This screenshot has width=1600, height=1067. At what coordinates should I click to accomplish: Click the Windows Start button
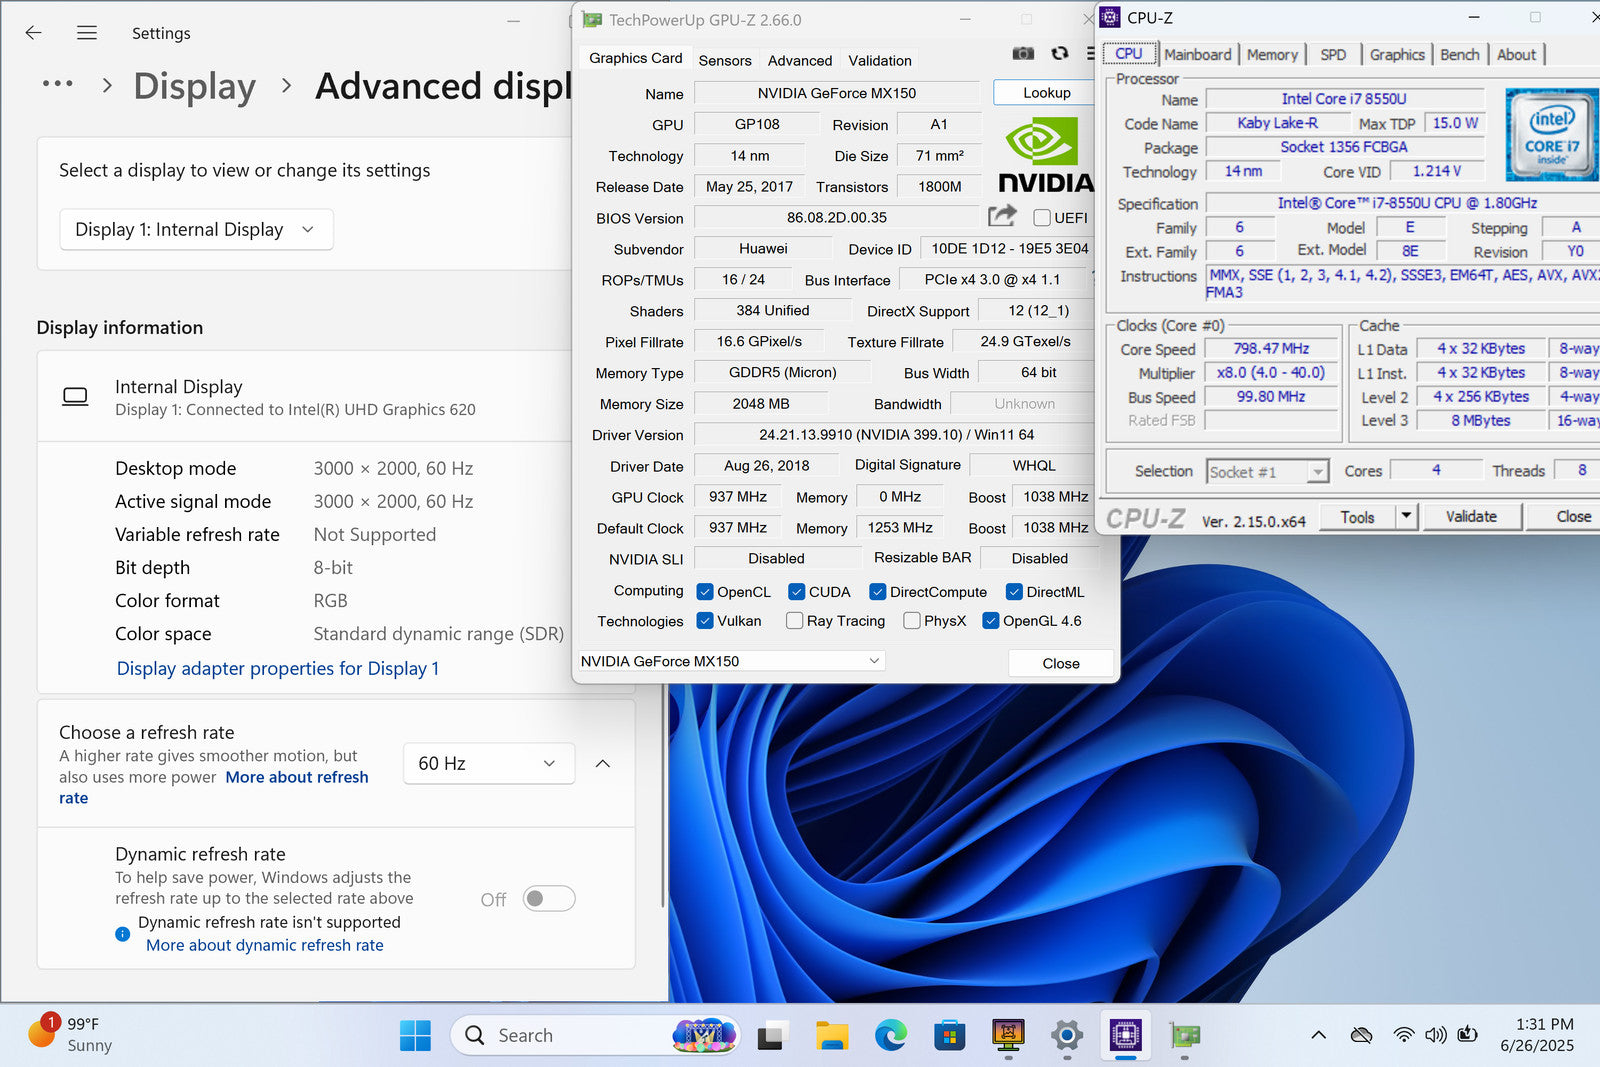click(x=415, y=1035)
